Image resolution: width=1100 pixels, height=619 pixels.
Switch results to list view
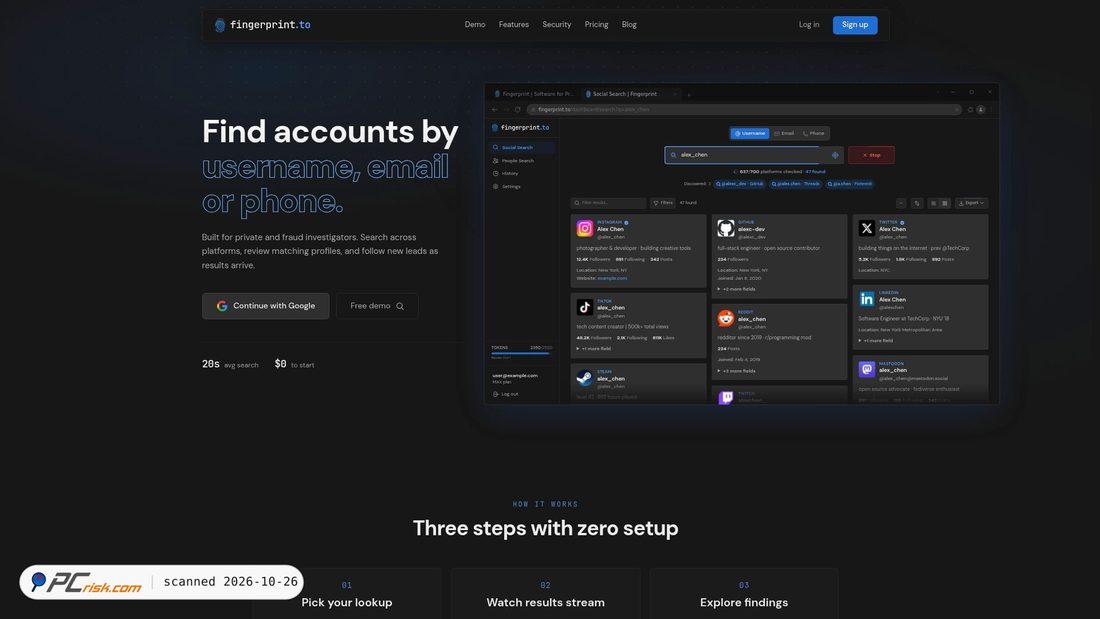(x=933, y=204)
